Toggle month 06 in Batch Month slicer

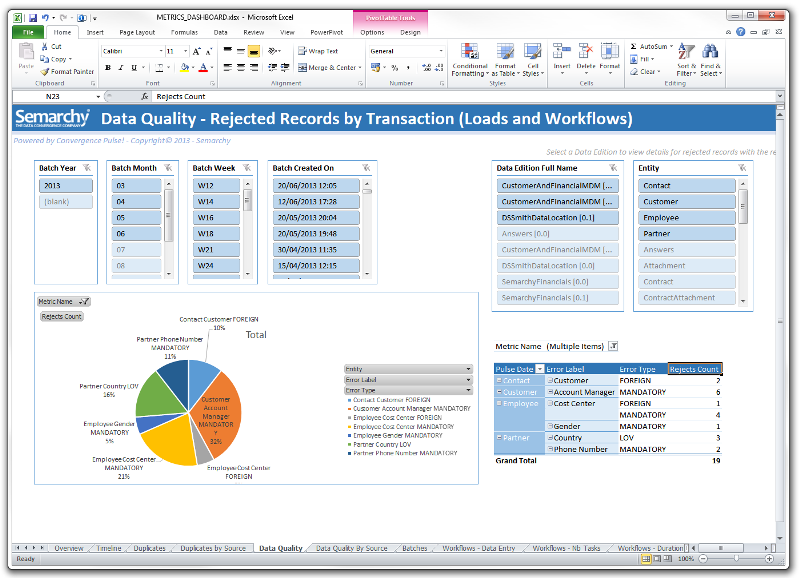(136, 234)
